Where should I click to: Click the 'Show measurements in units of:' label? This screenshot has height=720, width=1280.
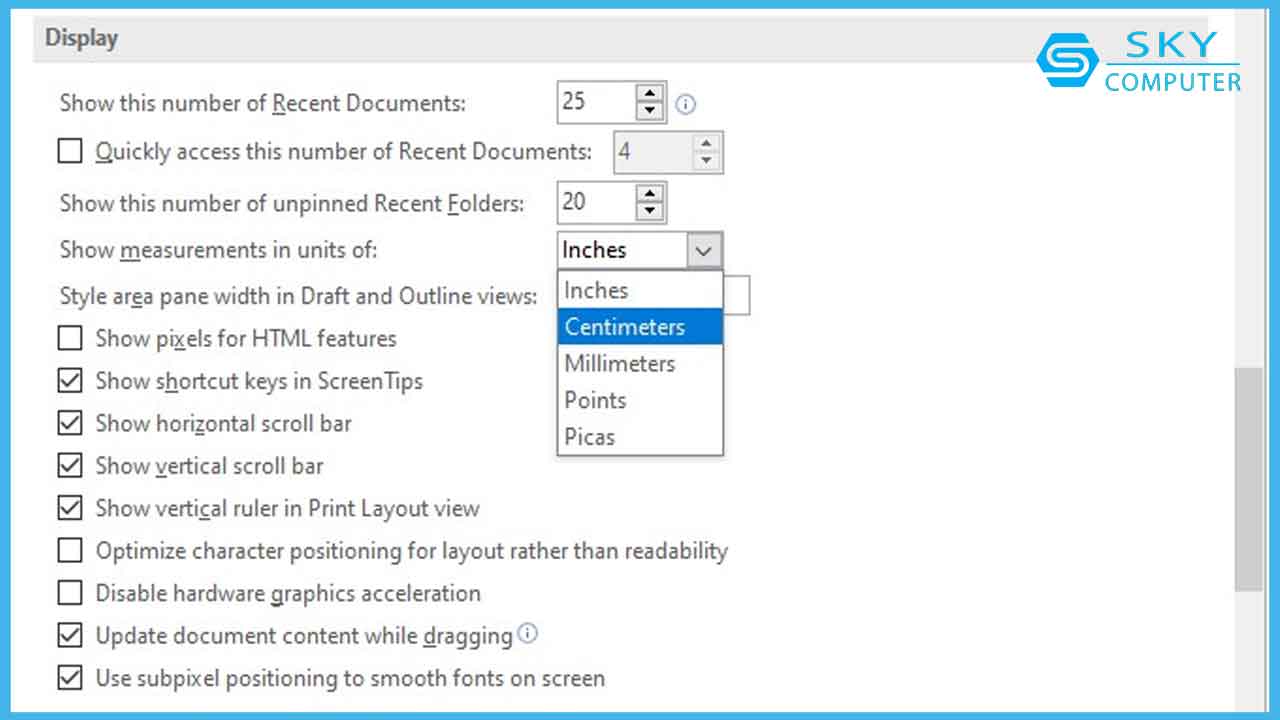[218, 250]
